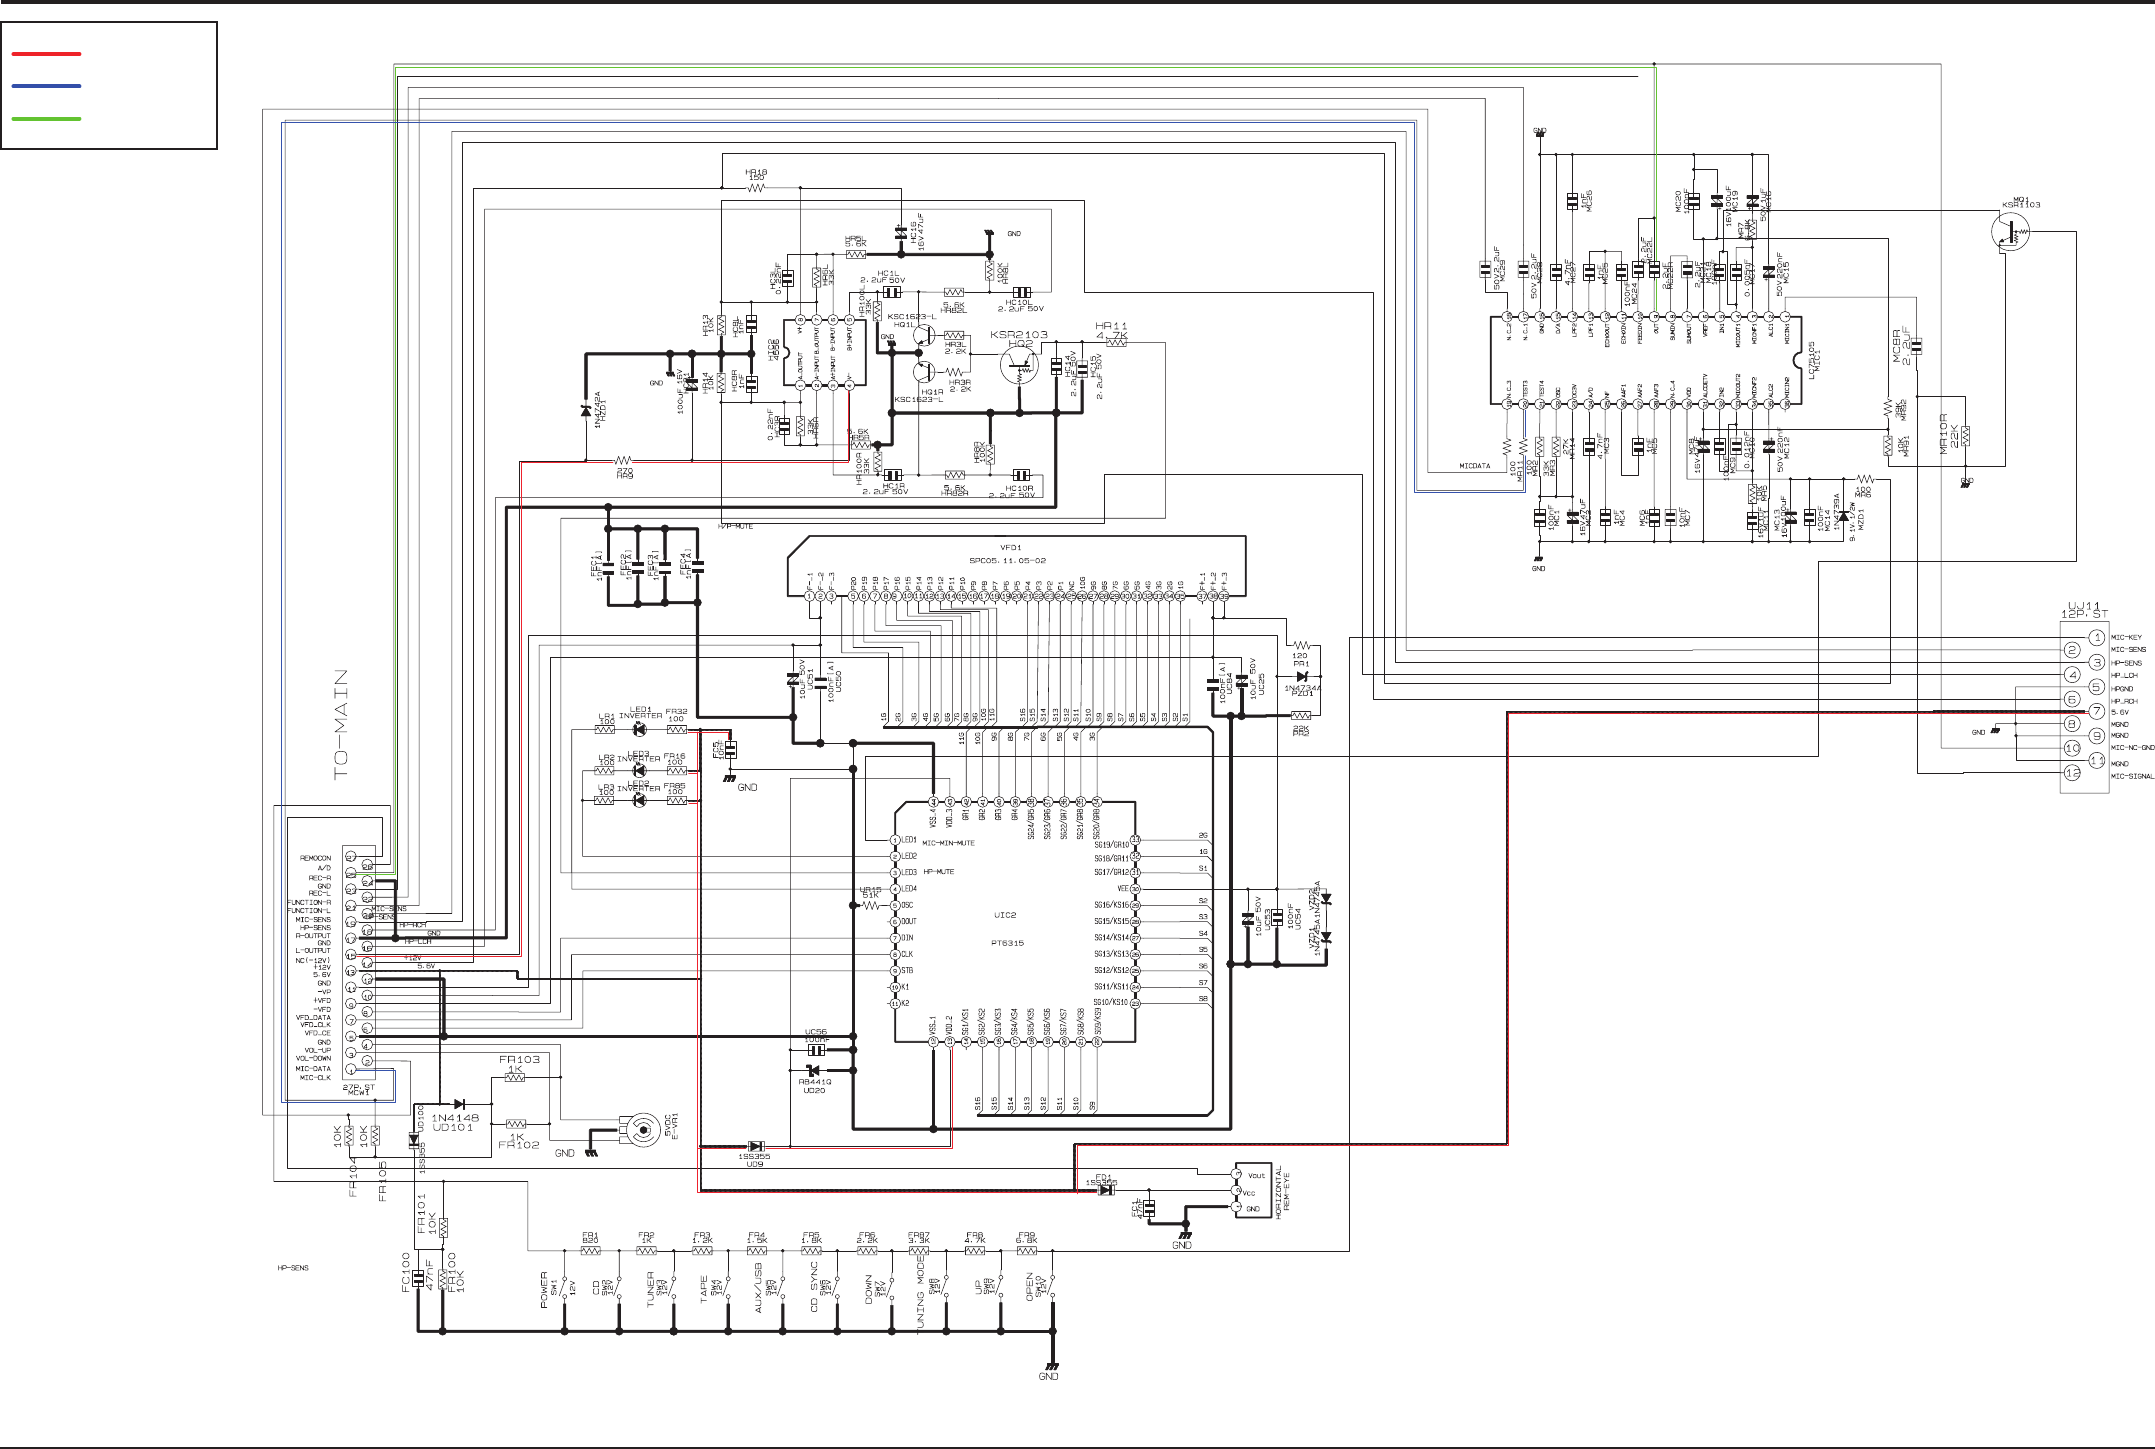Viewport: 2155px width, 1449px height.
Task: Click pin 1 MIC-DATA on MCW1 connector
Action: pos(349,1069)
